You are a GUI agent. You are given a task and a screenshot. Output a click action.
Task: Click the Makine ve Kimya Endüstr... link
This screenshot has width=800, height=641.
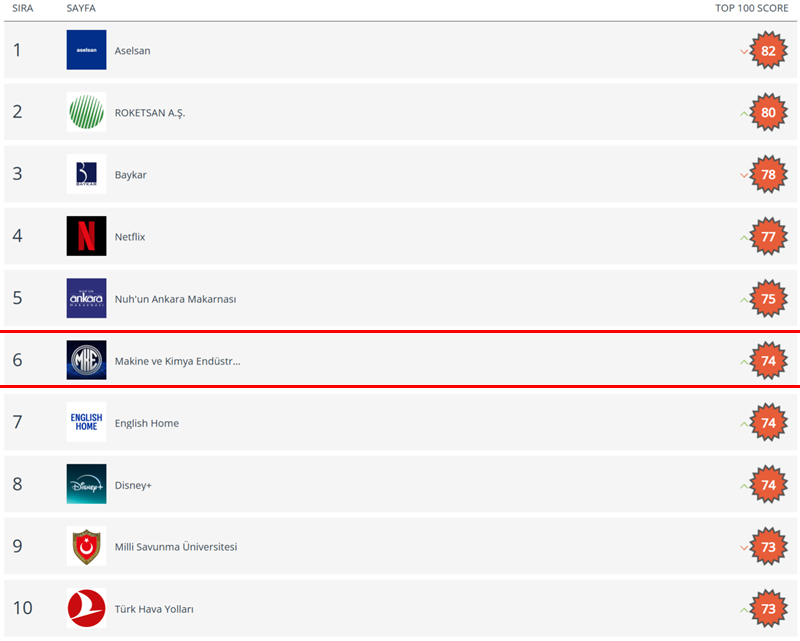pyautogui.click(x=177, y=361)
